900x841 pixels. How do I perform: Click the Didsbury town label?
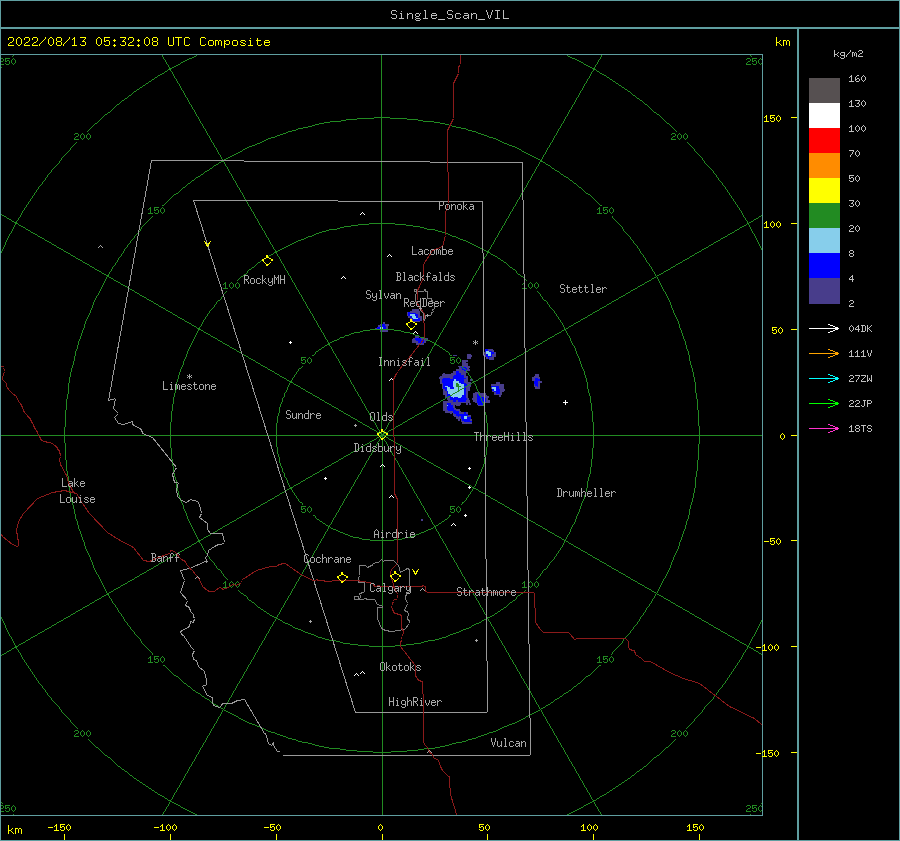pyautogui.click(x=377, y=448)
